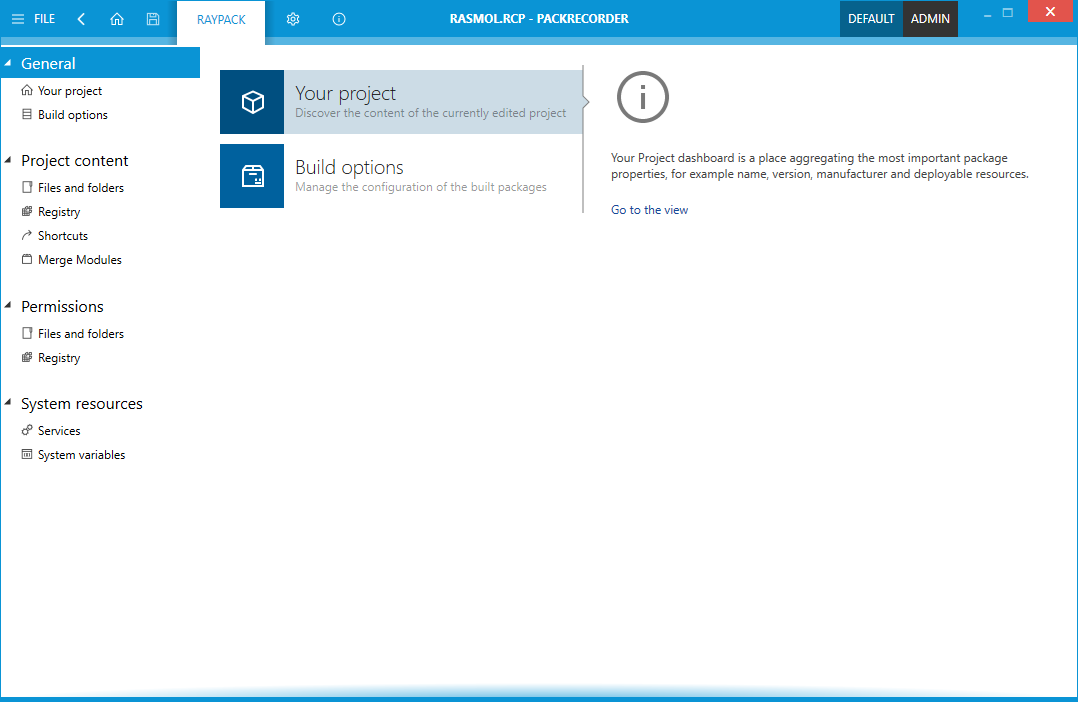This screenshot has height=702, width=1078.
Task: Click the save disk icon
Action: pyautogui.click(x=153, y=19)
